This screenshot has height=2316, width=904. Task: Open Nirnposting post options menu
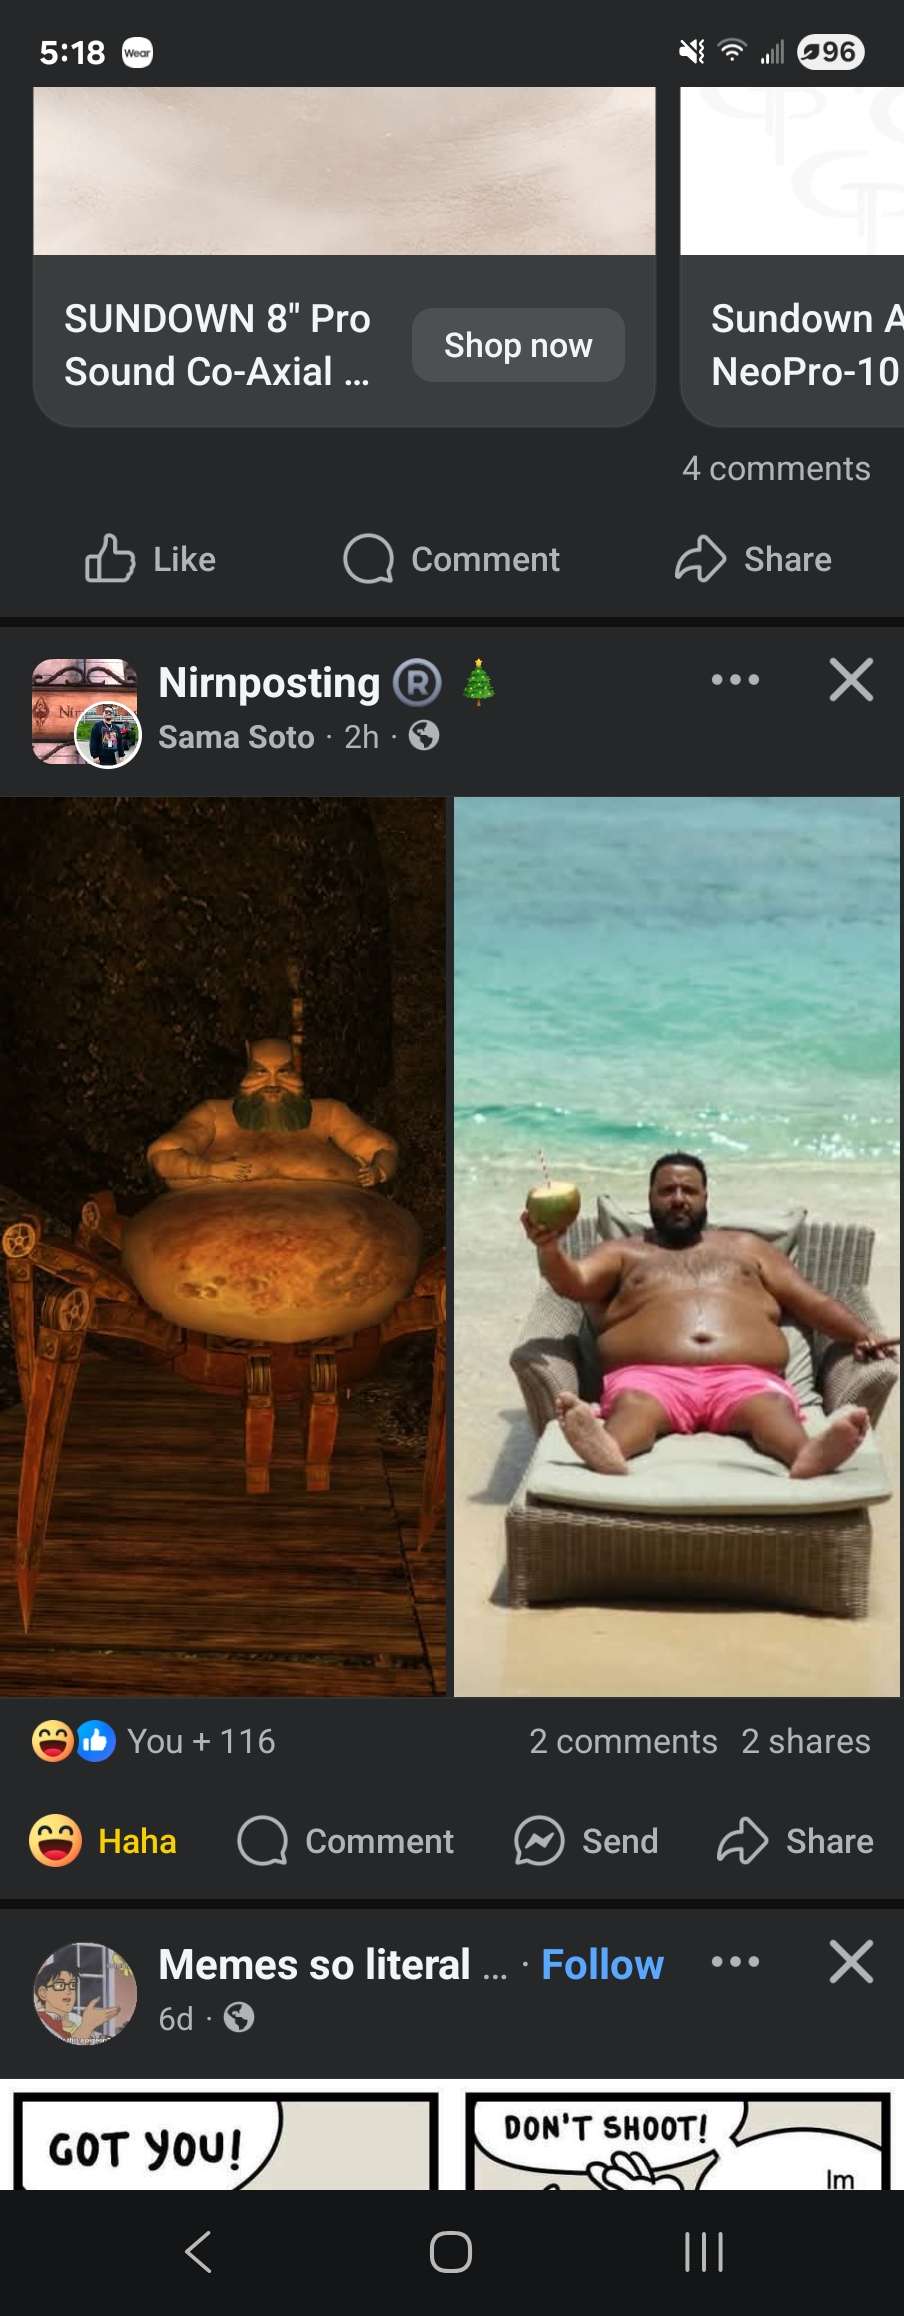click(735, 680)
